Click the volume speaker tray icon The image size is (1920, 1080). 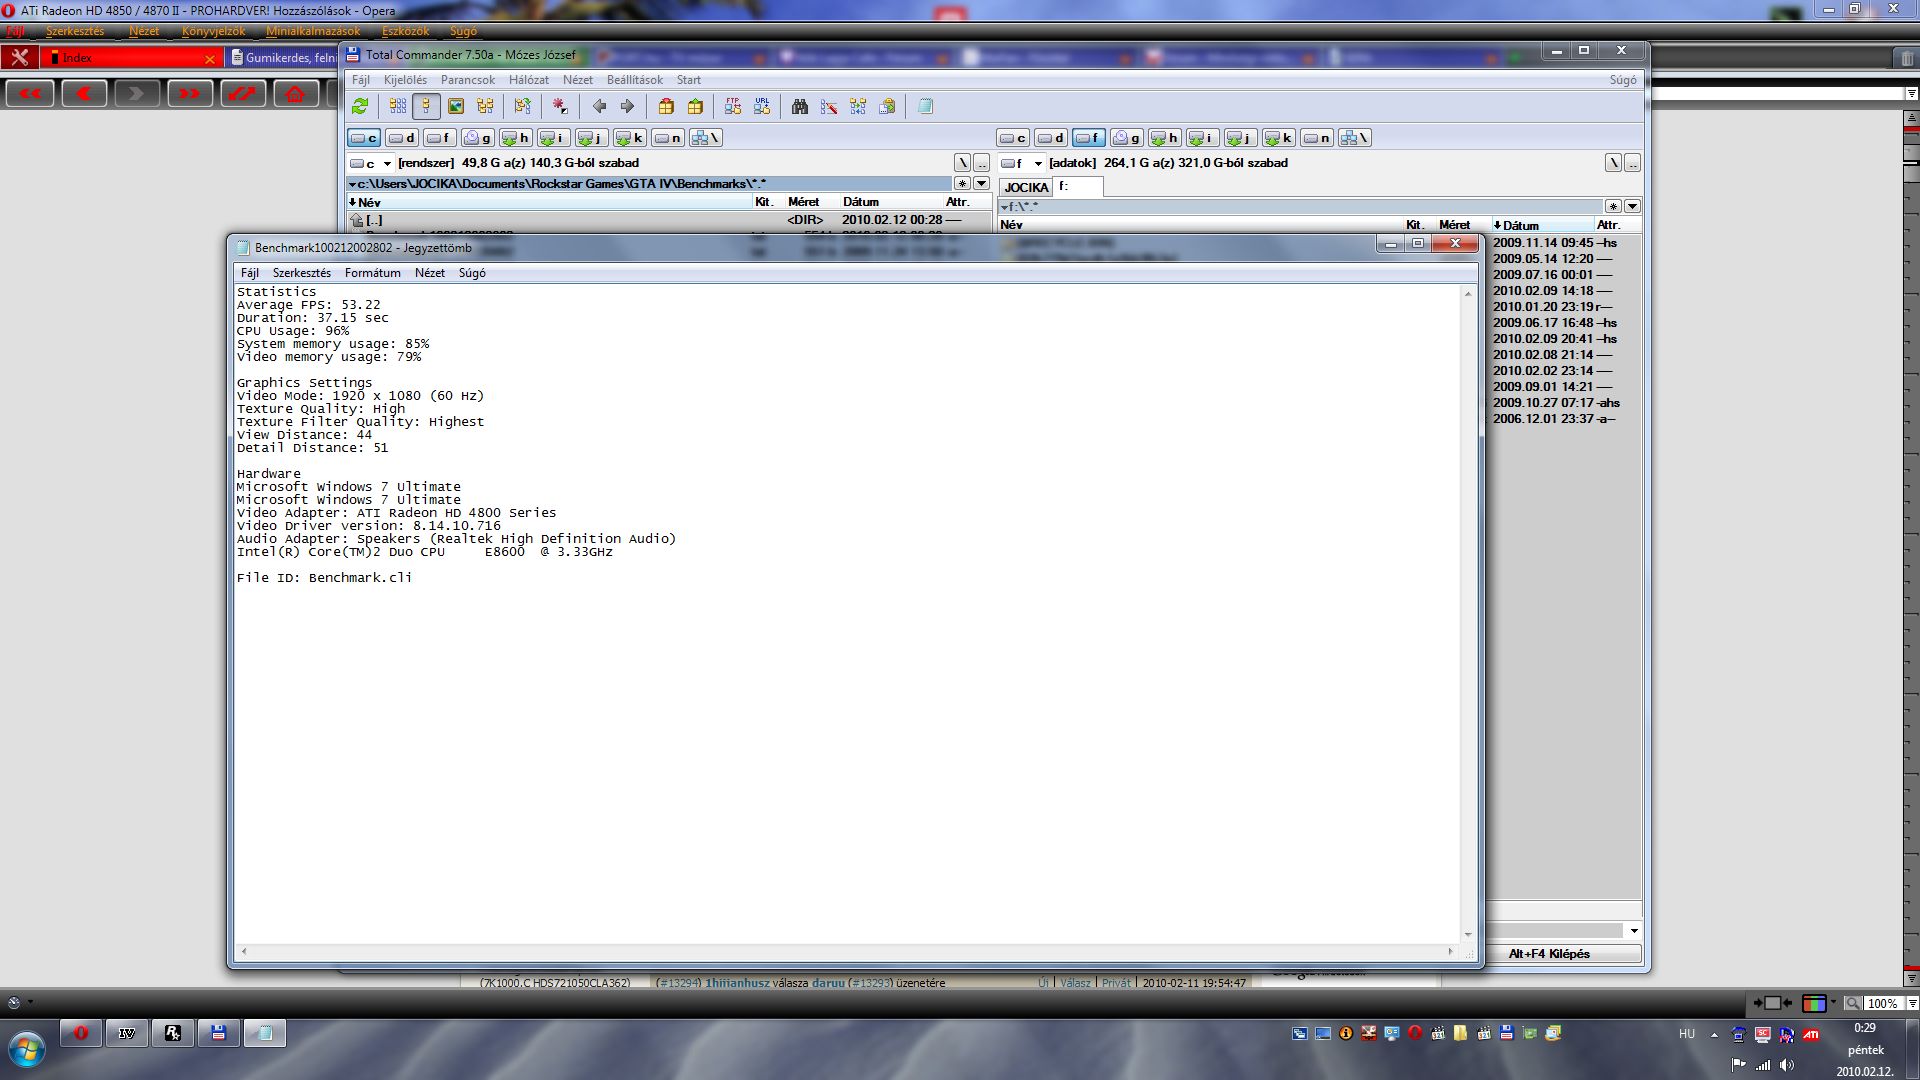coord(1787,1065)
